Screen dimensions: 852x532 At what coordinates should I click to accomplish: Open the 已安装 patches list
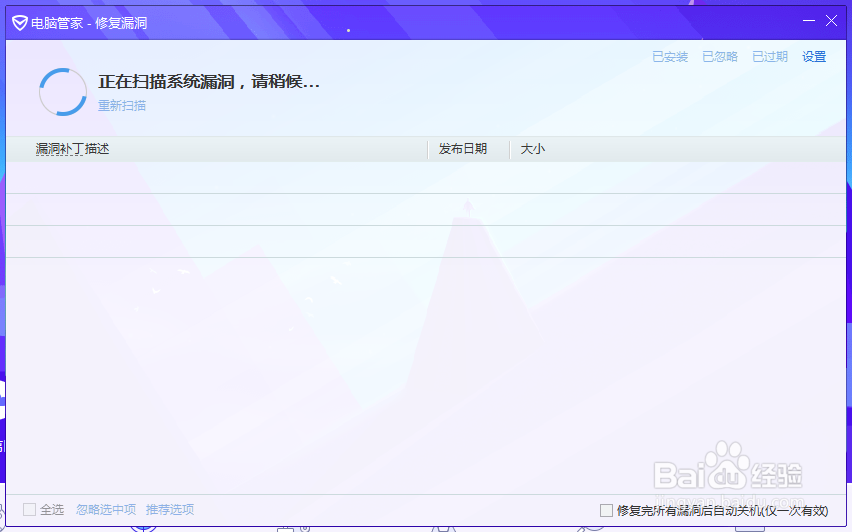(x=670, y=57)
